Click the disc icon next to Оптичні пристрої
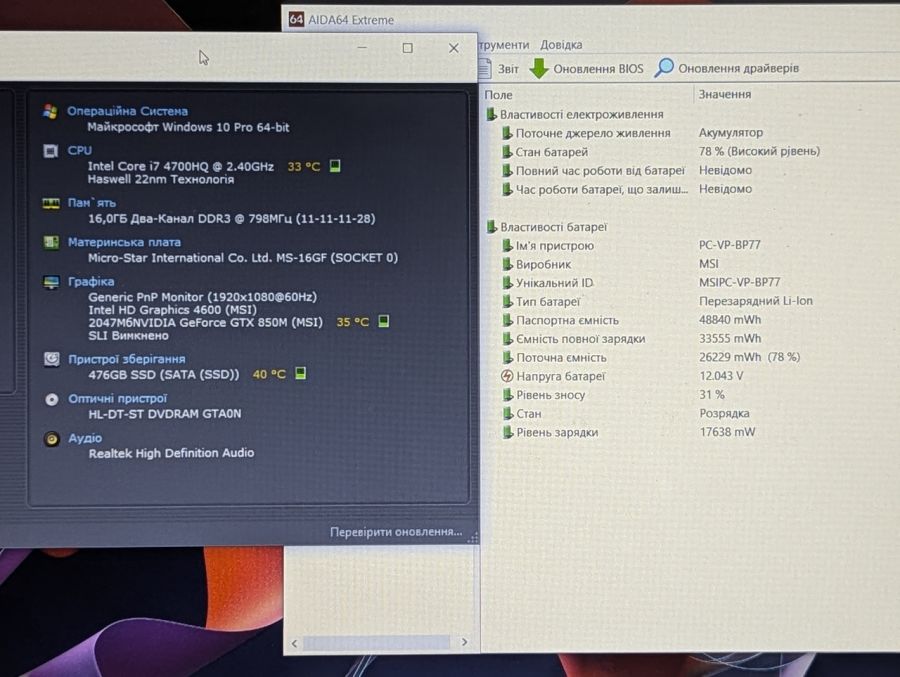The image size is (900, 677). coord(52,399)
